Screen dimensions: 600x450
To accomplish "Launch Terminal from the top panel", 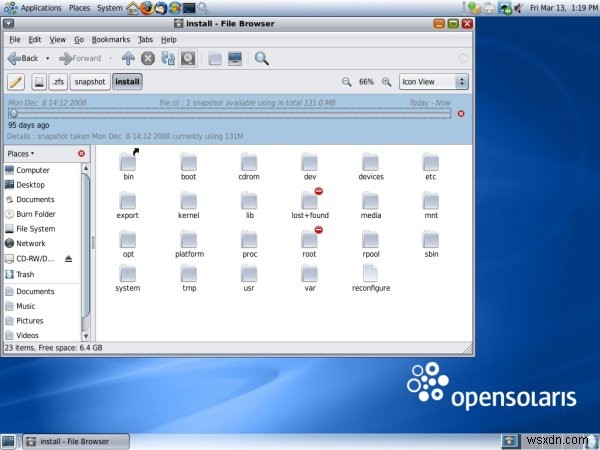I will [189, 8].
